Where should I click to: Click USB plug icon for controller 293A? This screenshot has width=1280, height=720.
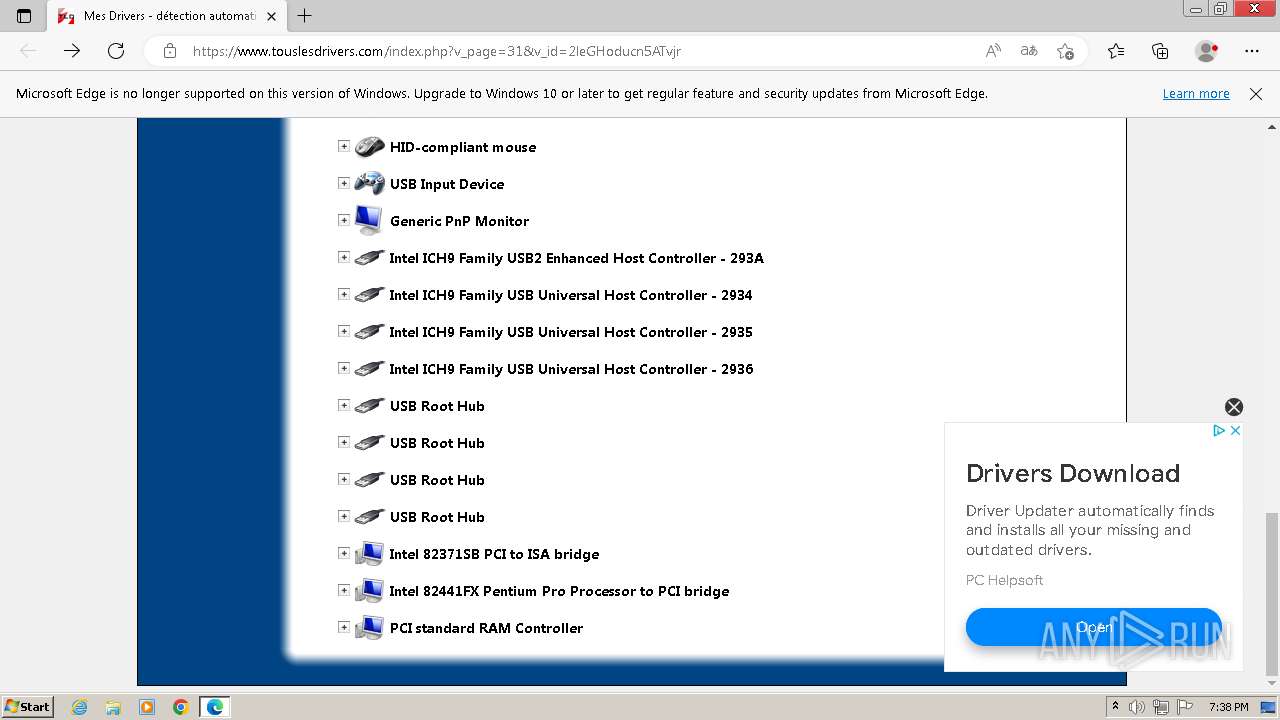369,258
